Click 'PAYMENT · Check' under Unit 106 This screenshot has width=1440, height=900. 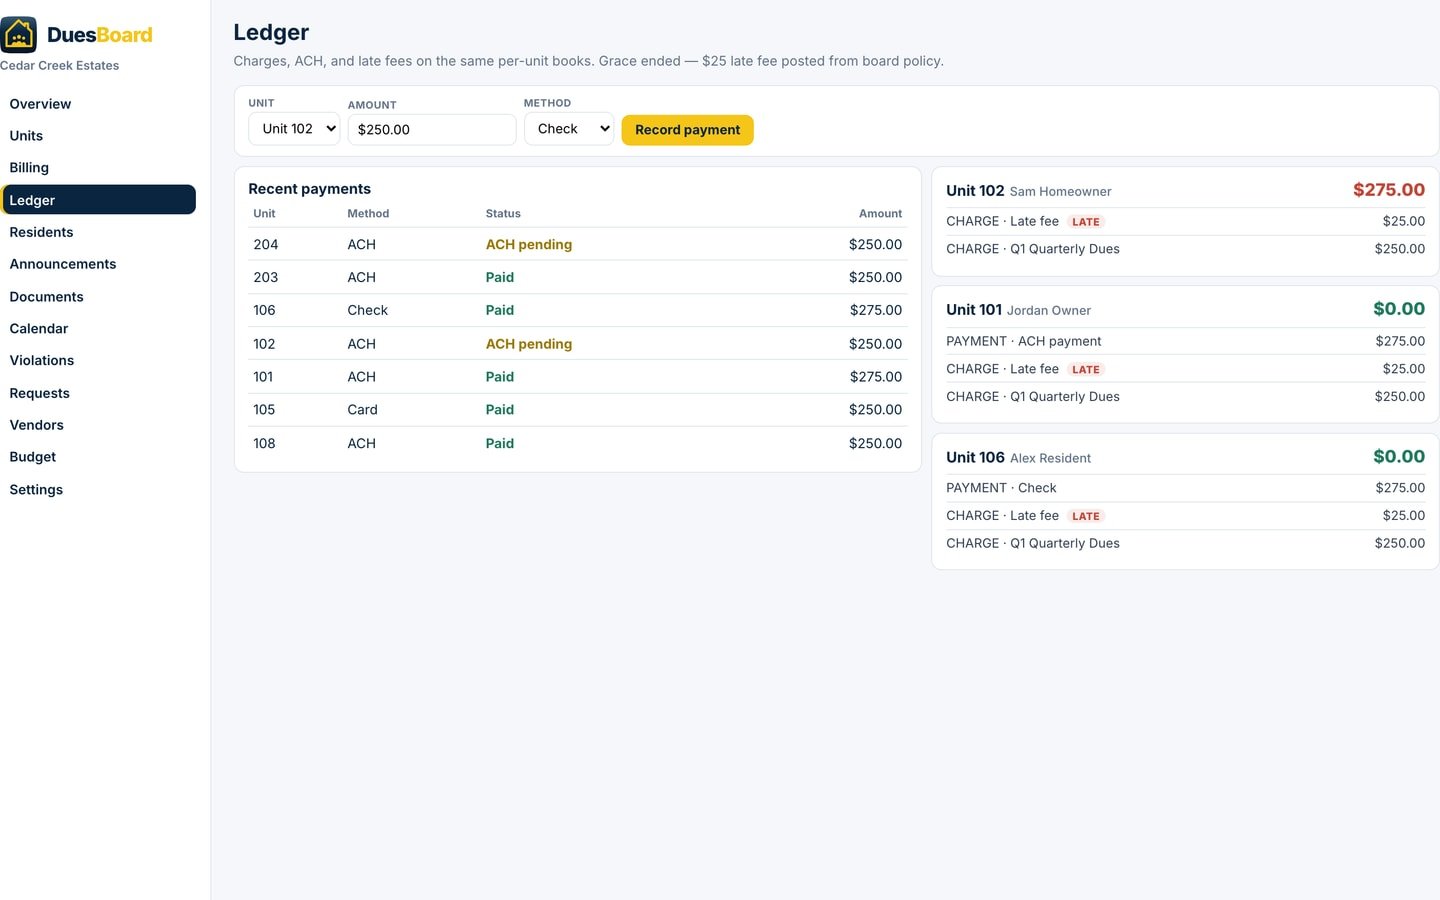click(1001, 488)
